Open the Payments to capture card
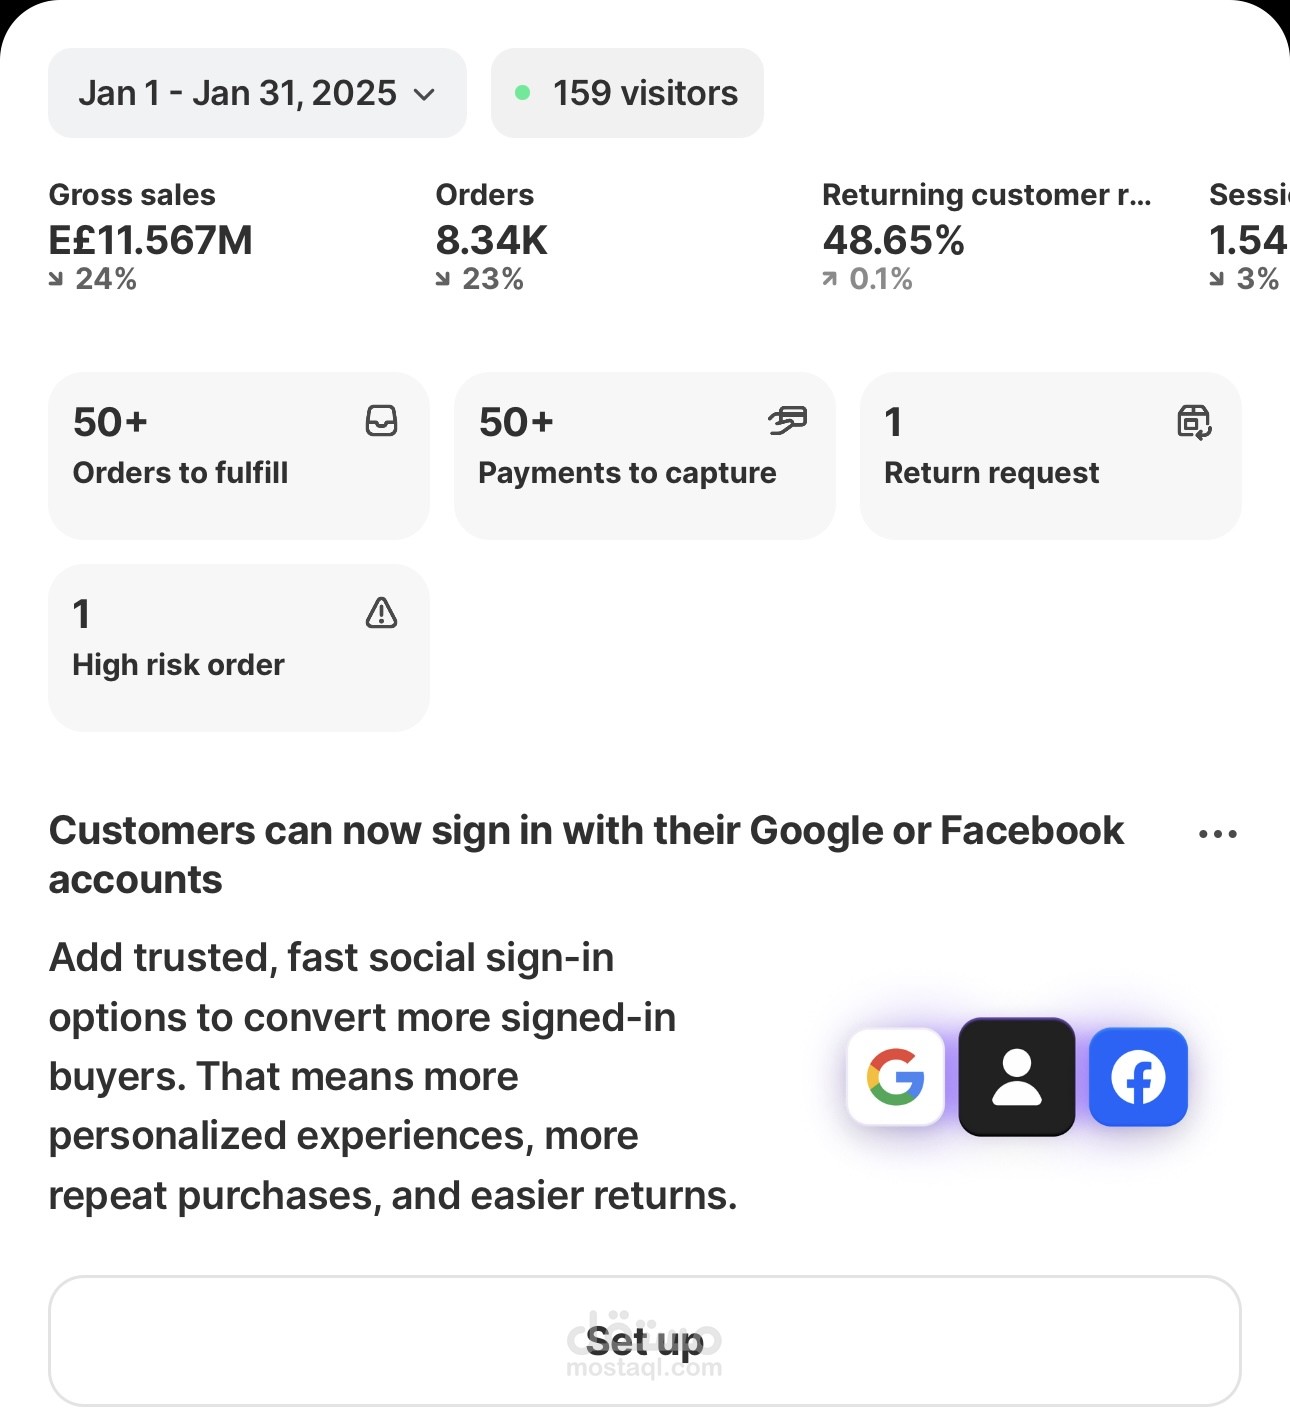 (645, 456)
